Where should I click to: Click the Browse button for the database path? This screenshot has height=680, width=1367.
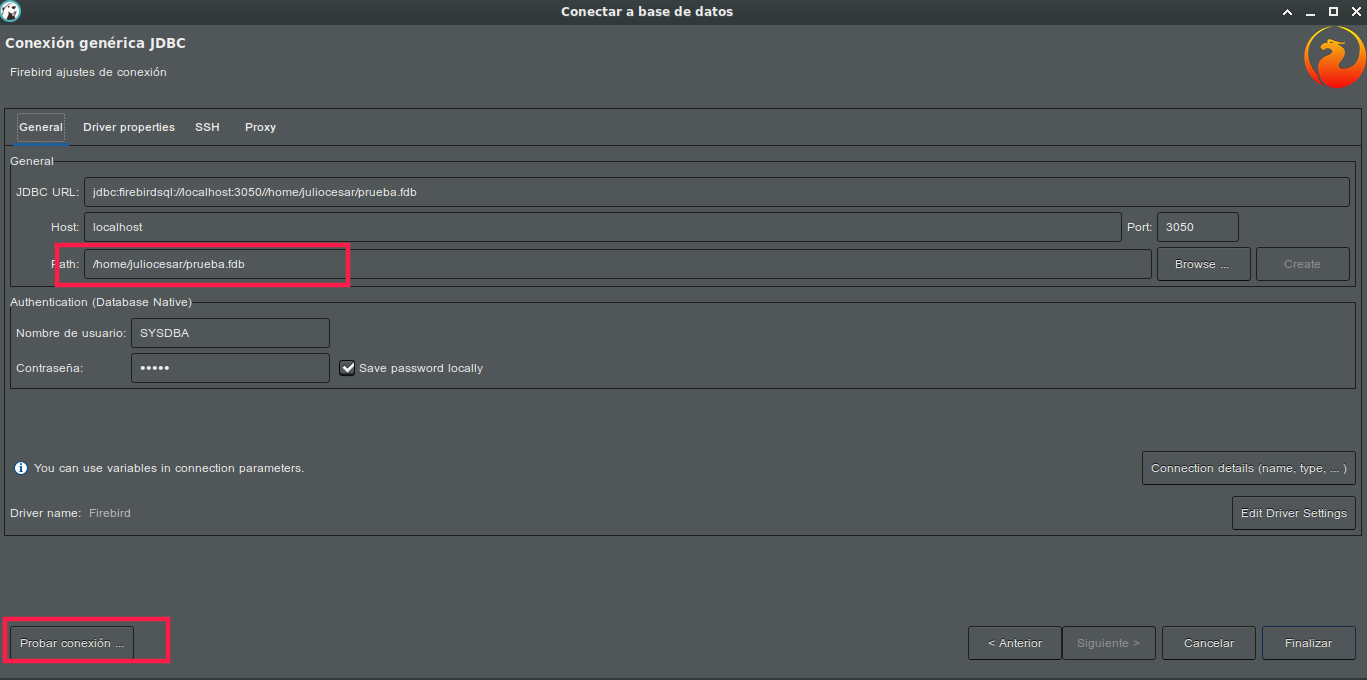pos(1202,263)
